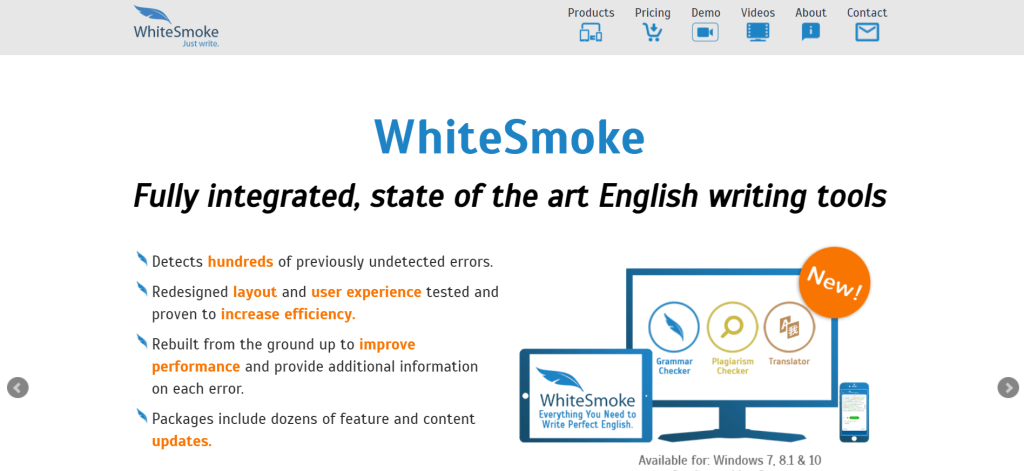Image resolution: width=1024 pixels, height=471 pixels.
Task: Click the orange 'updates.' text
Action: [x=182, y=442]
